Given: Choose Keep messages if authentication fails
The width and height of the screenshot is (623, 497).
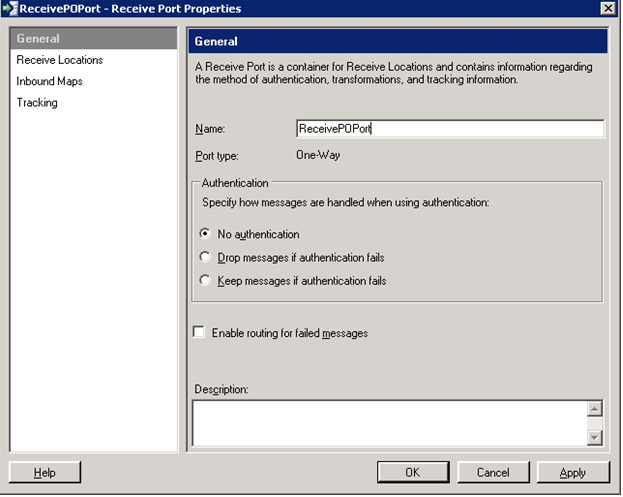Looking at the screenshot, I should [x=205, y=281].
